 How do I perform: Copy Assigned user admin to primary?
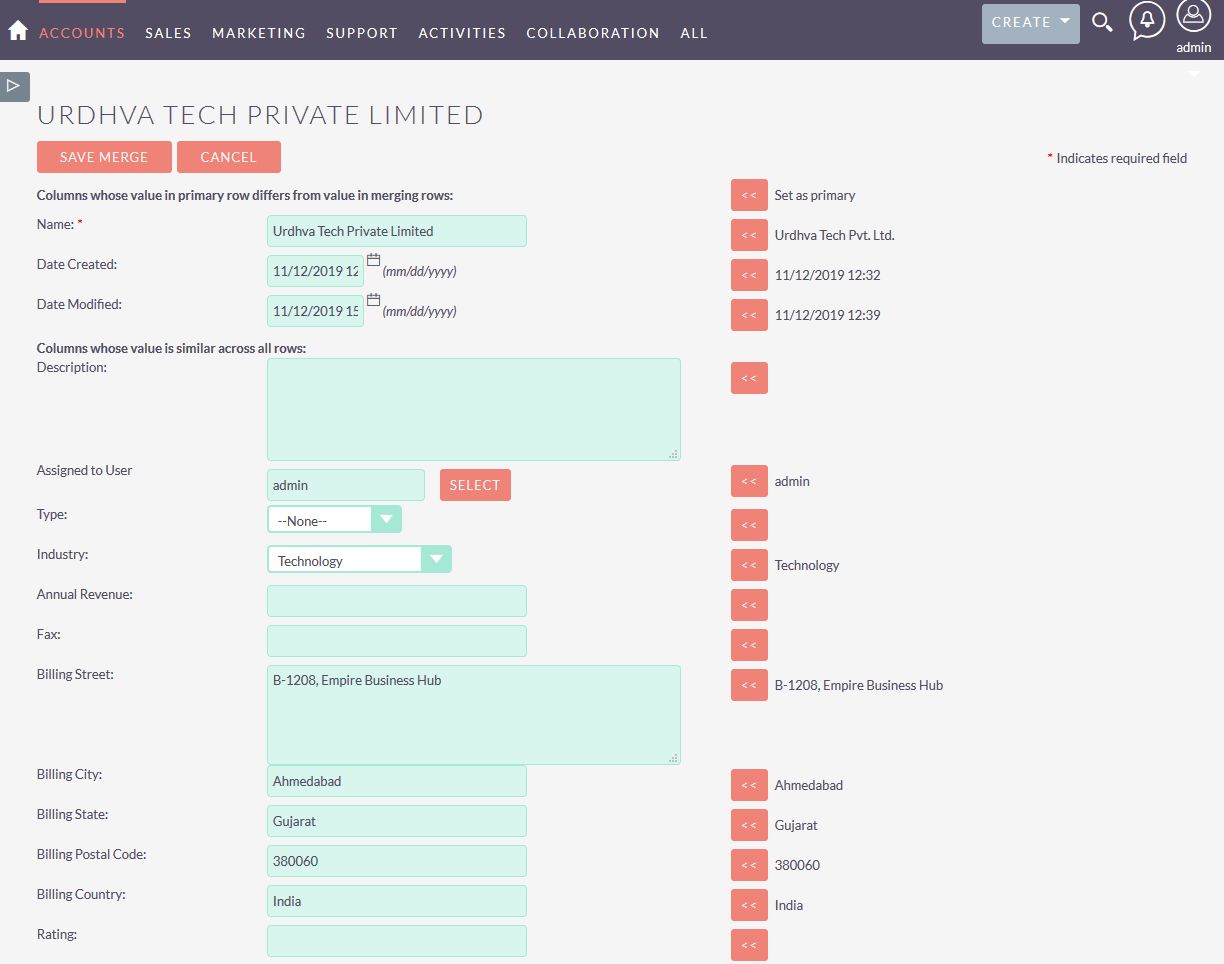(x=749, y=481)
